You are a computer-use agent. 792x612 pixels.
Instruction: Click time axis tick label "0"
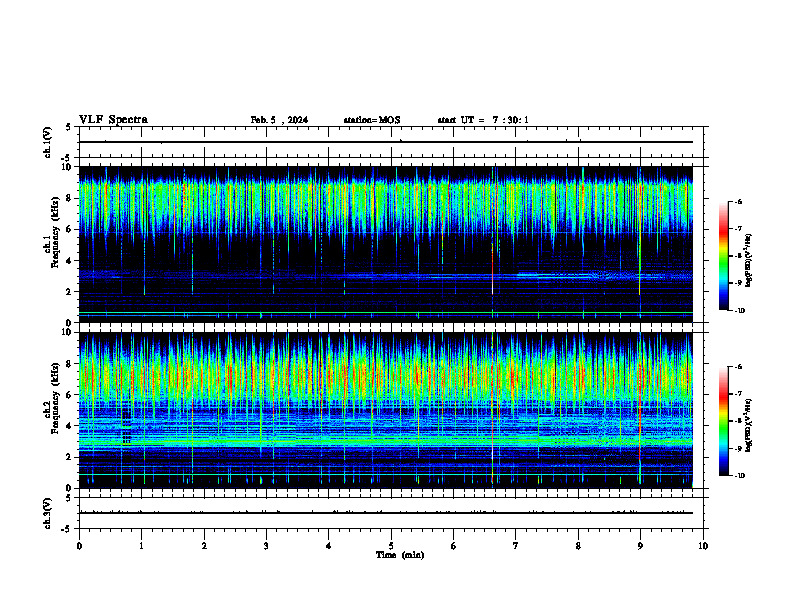pyautogui.click(x=79, y=546)
